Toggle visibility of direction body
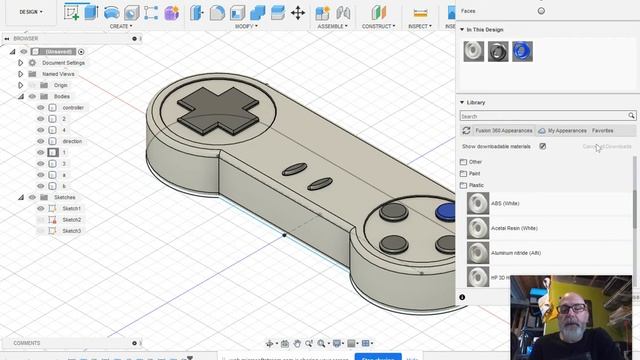This screenshot has width=640, height=360. 40,141
